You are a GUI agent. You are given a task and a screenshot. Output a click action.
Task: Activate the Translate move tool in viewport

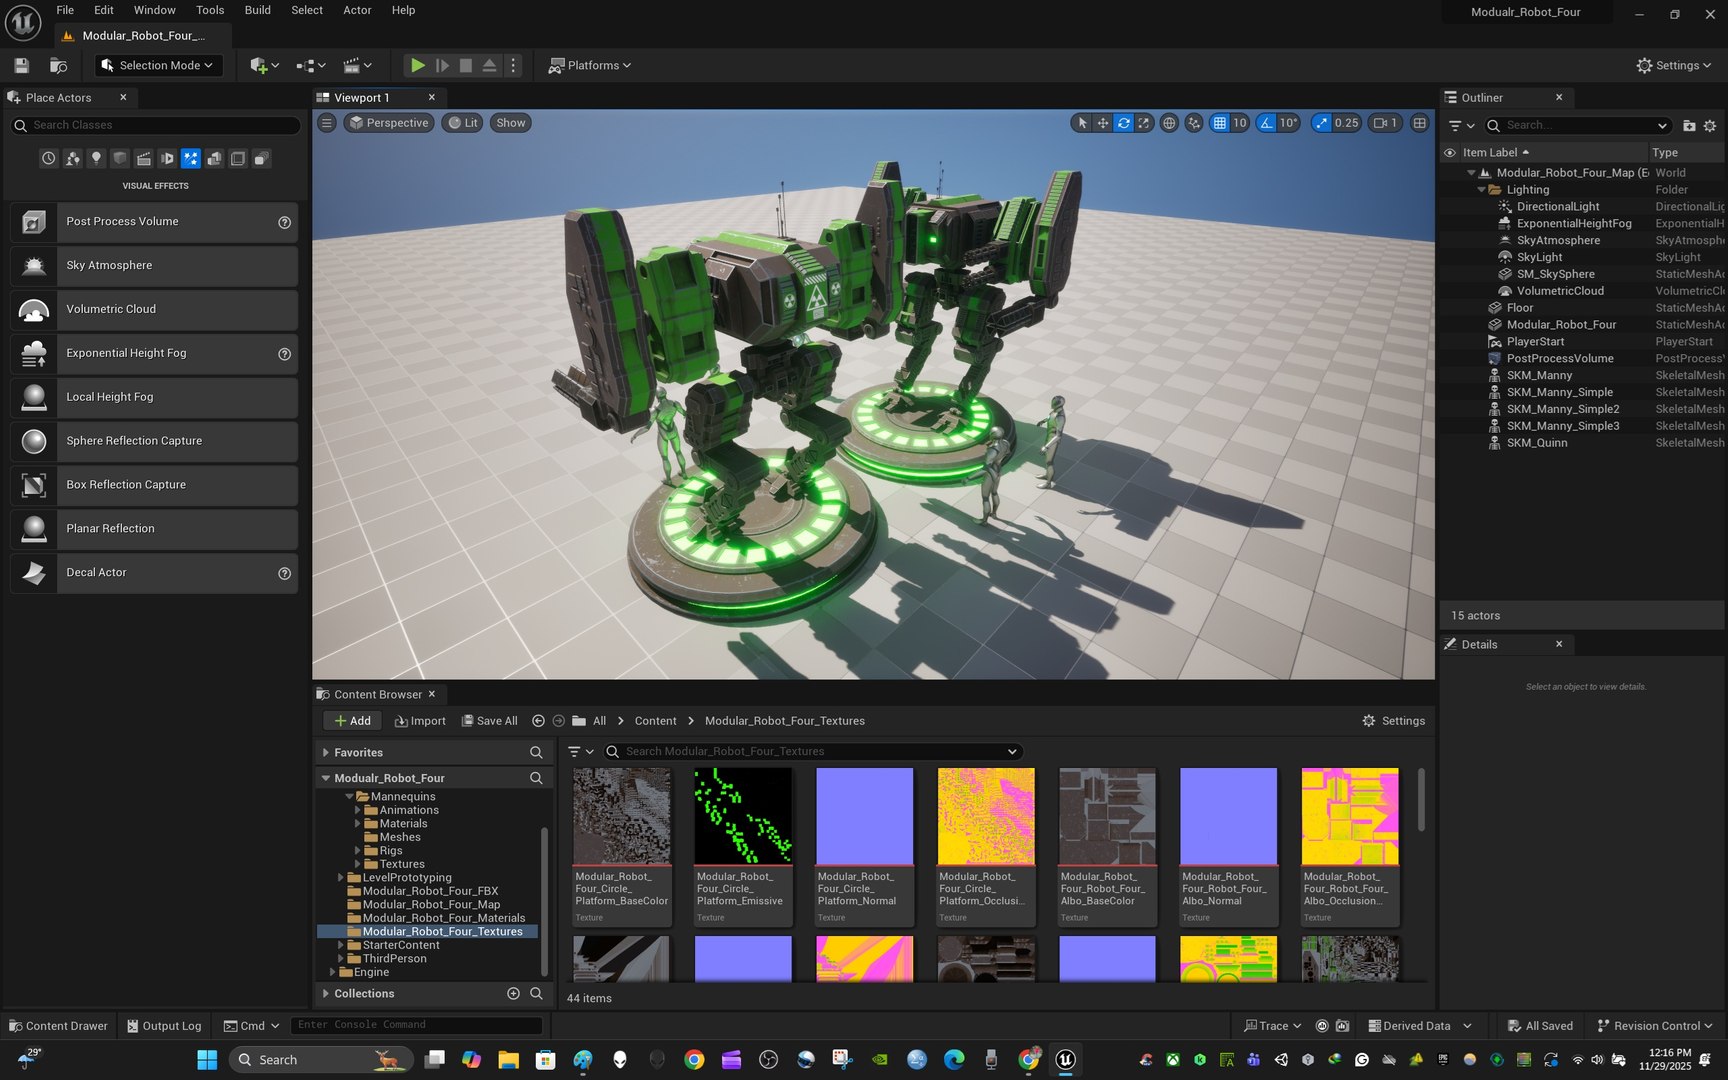[x=1102, y=123]
